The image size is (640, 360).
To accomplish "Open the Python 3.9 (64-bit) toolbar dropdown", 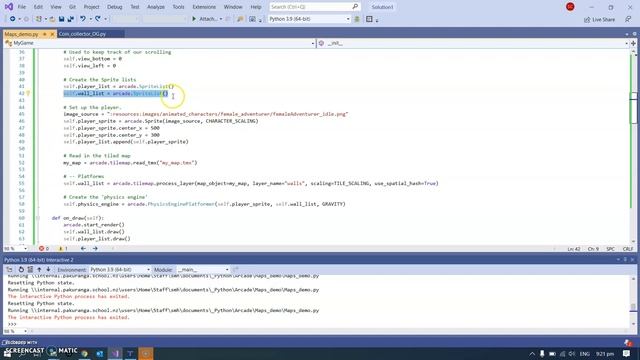I will (x=348, y=19).
